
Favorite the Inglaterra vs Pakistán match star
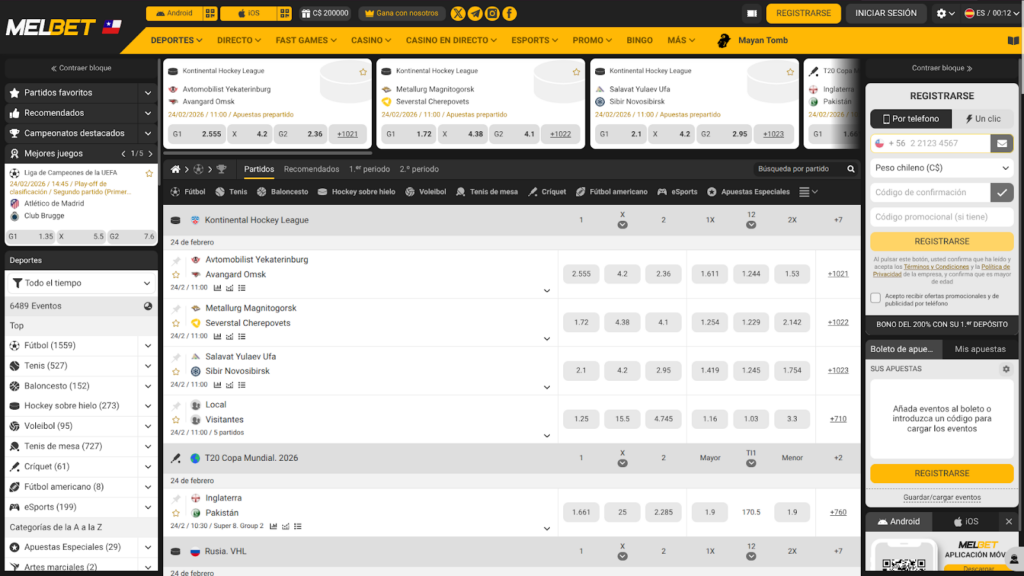(176, 512)
